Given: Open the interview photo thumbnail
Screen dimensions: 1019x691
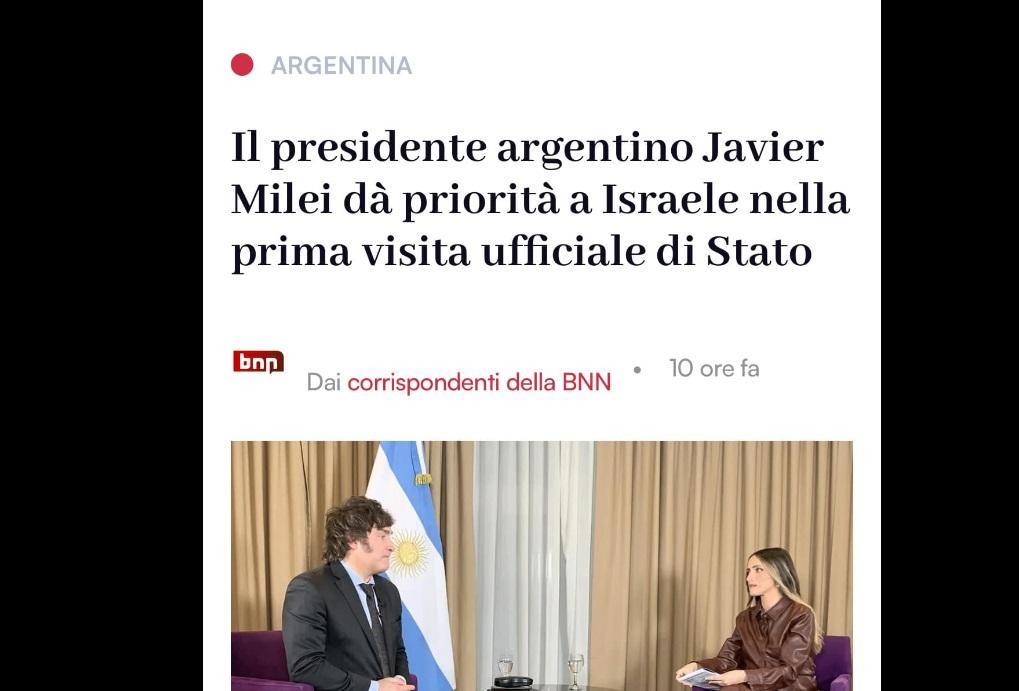Looking at the screenshot, I should pyautogui.click(x=542, y=566).
